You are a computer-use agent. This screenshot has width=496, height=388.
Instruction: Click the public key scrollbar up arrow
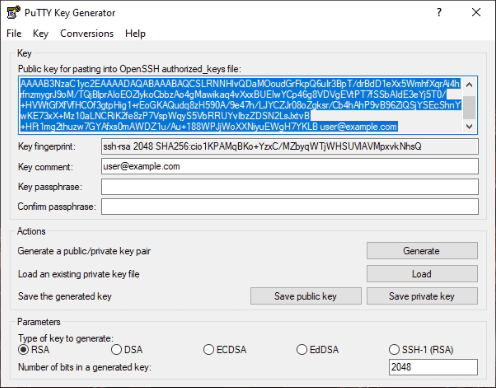click(469, 84)
